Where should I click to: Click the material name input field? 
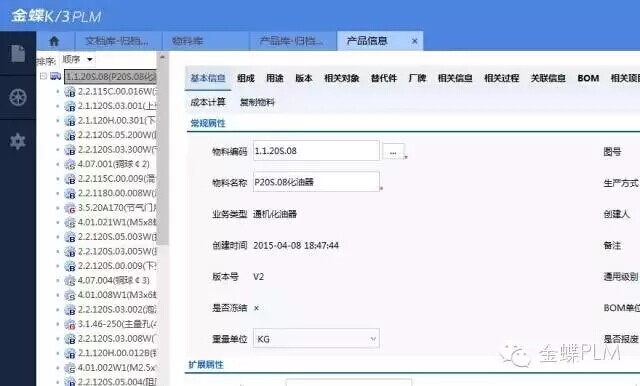pyautogui.click(x=316, y=182)
